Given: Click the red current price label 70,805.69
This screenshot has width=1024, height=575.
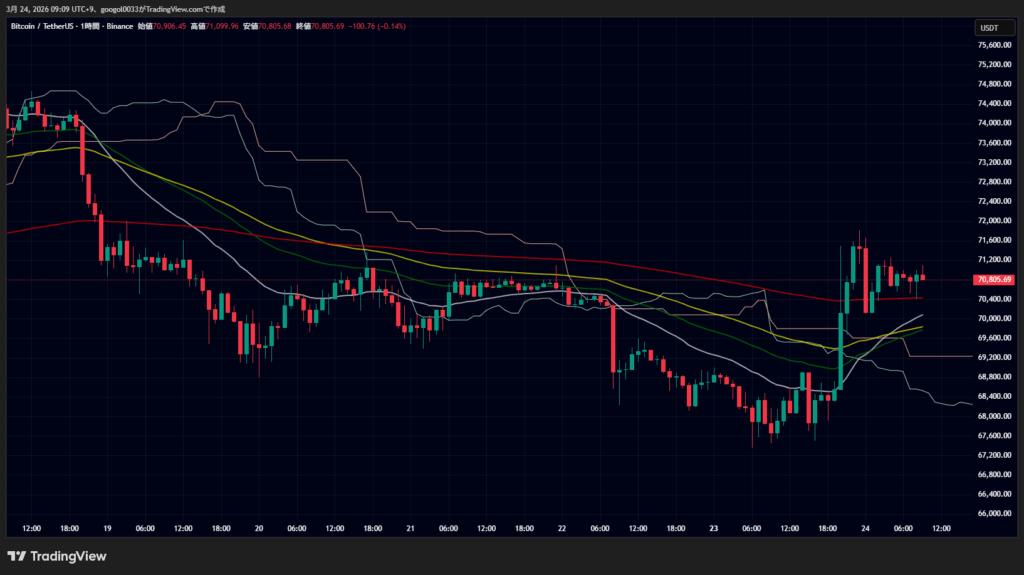Looking at the screenshot, I should click(995, 279).
